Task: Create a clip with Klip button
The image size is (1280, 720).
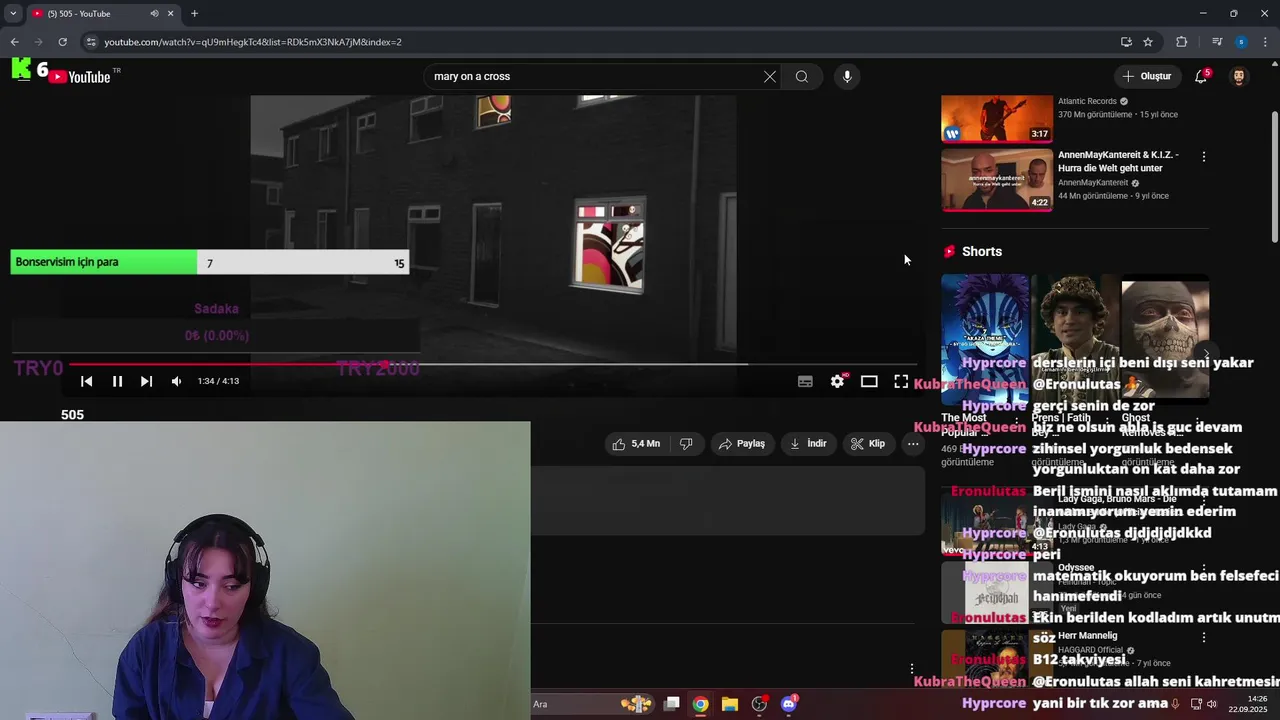Action: click(868, 444)
